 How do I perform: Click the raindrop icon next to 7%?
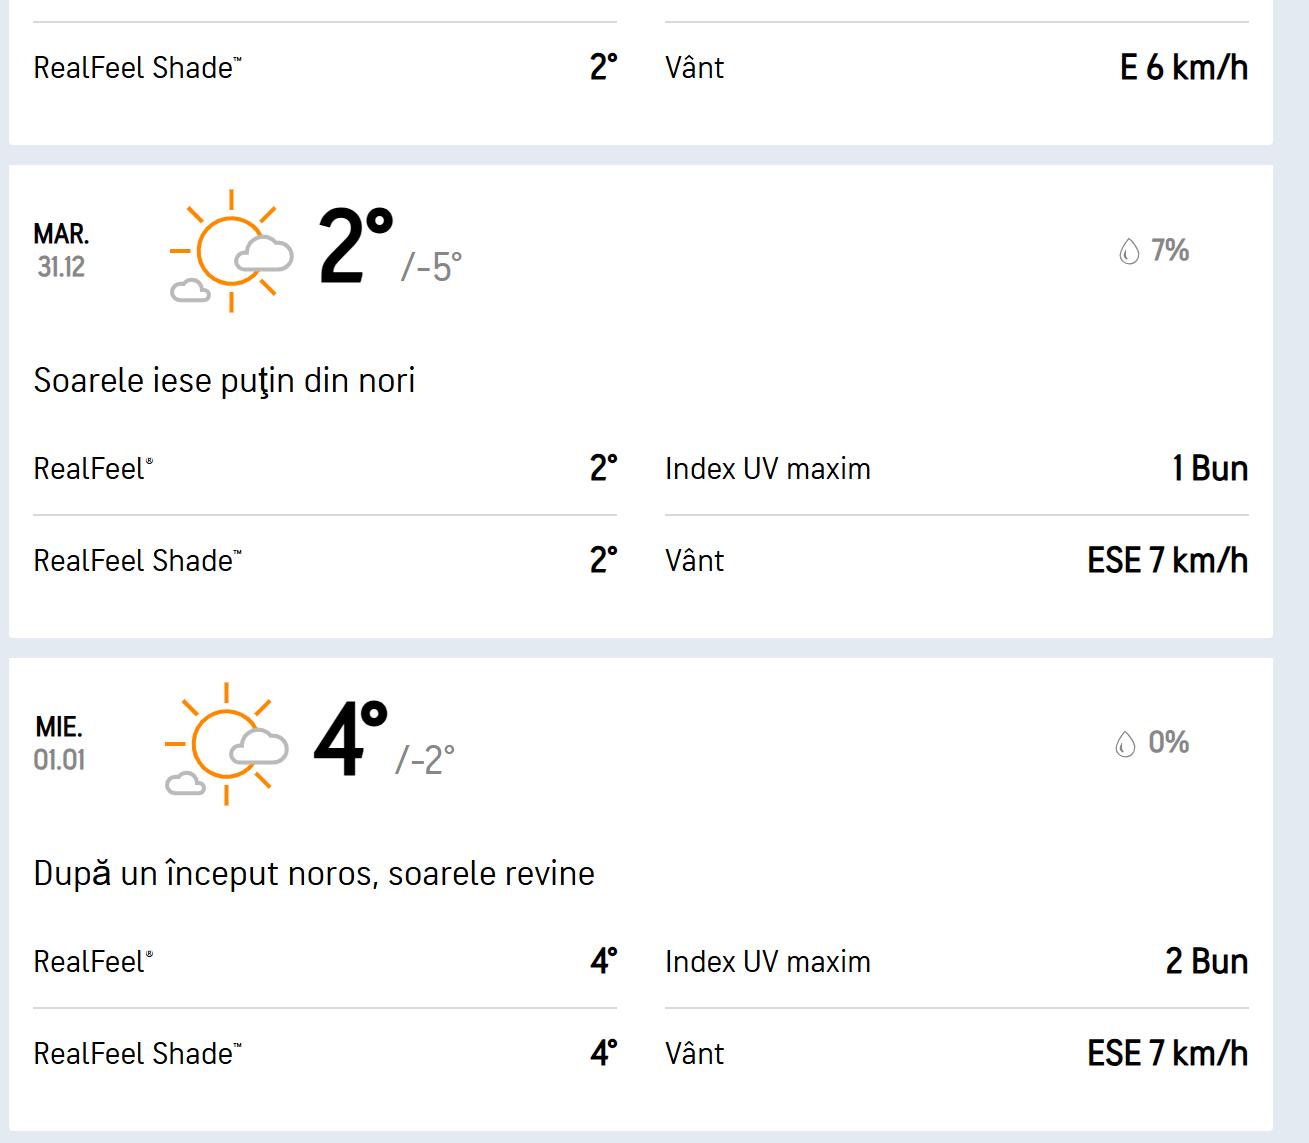click(x=1129, y=251)
